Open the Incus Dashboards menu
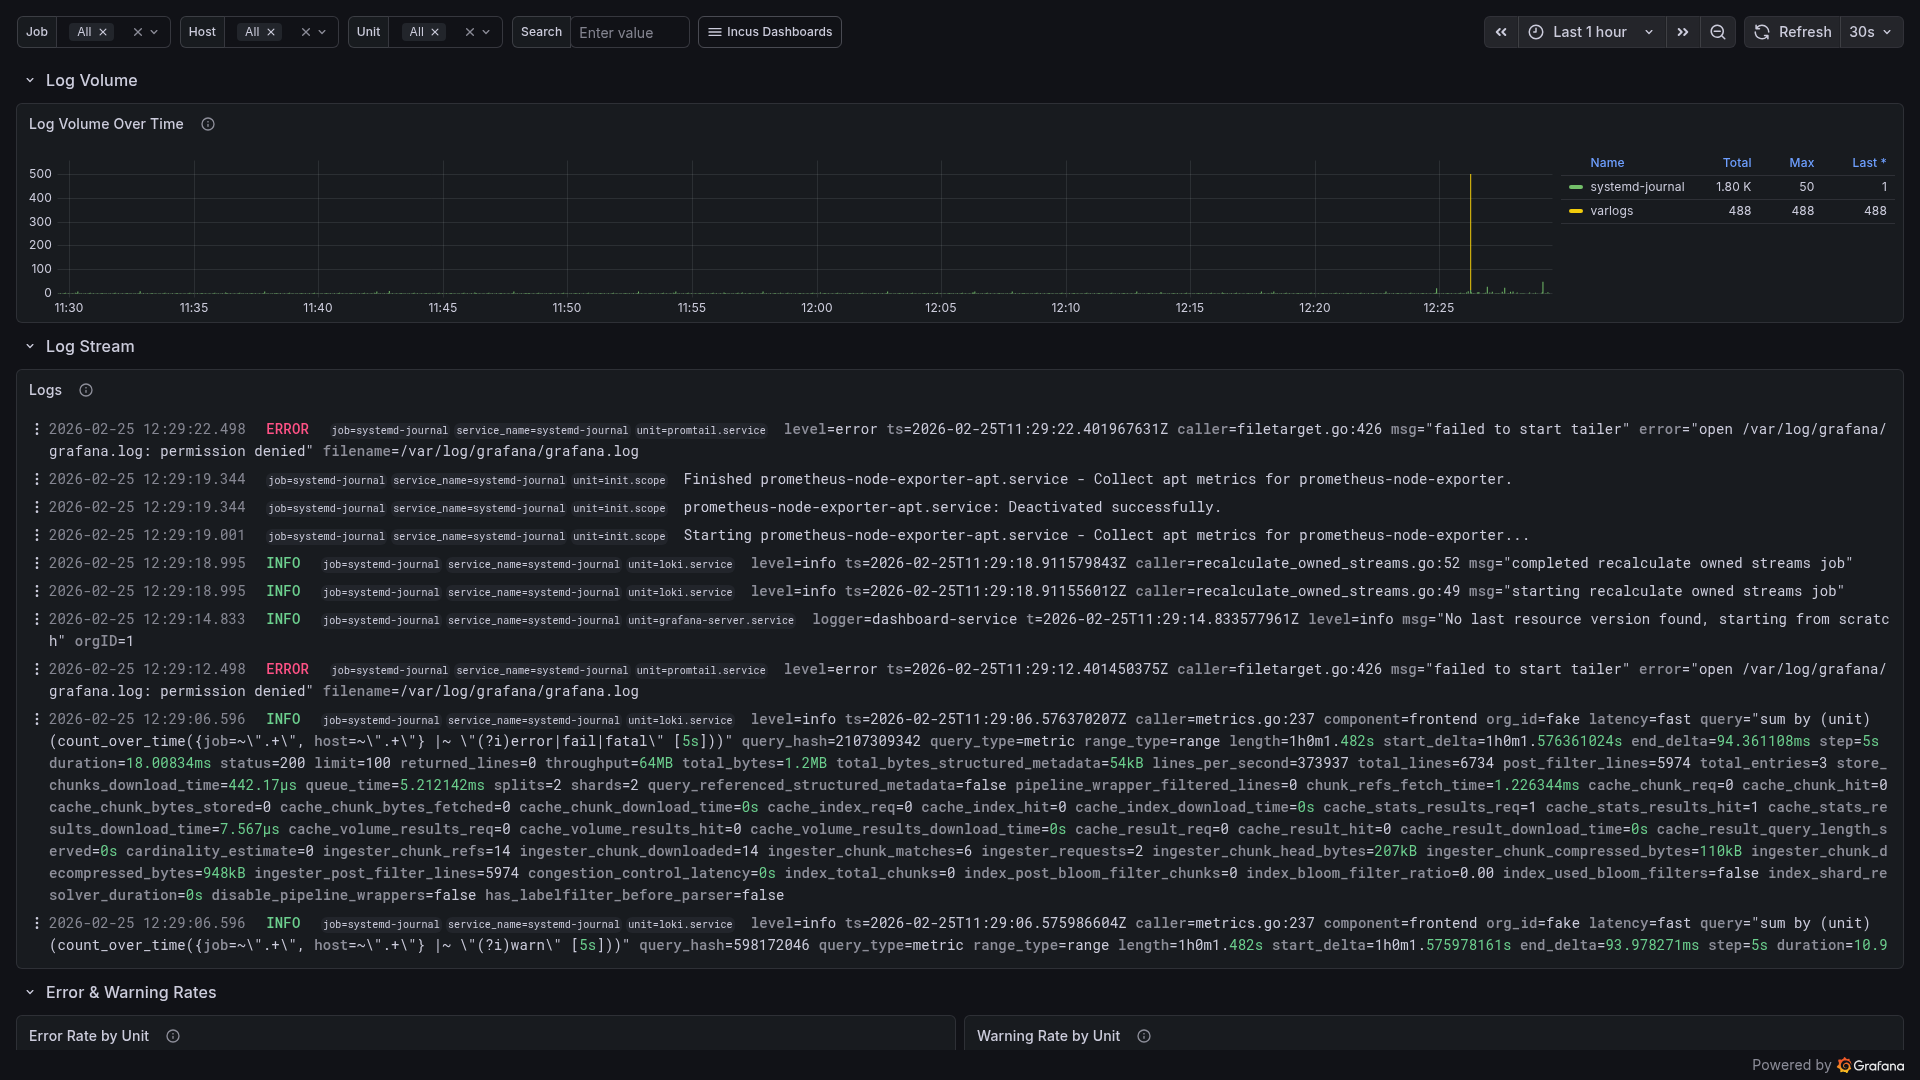Image resolution: width=1920 pixels, height=1080 pixels. tap(770, 32)
